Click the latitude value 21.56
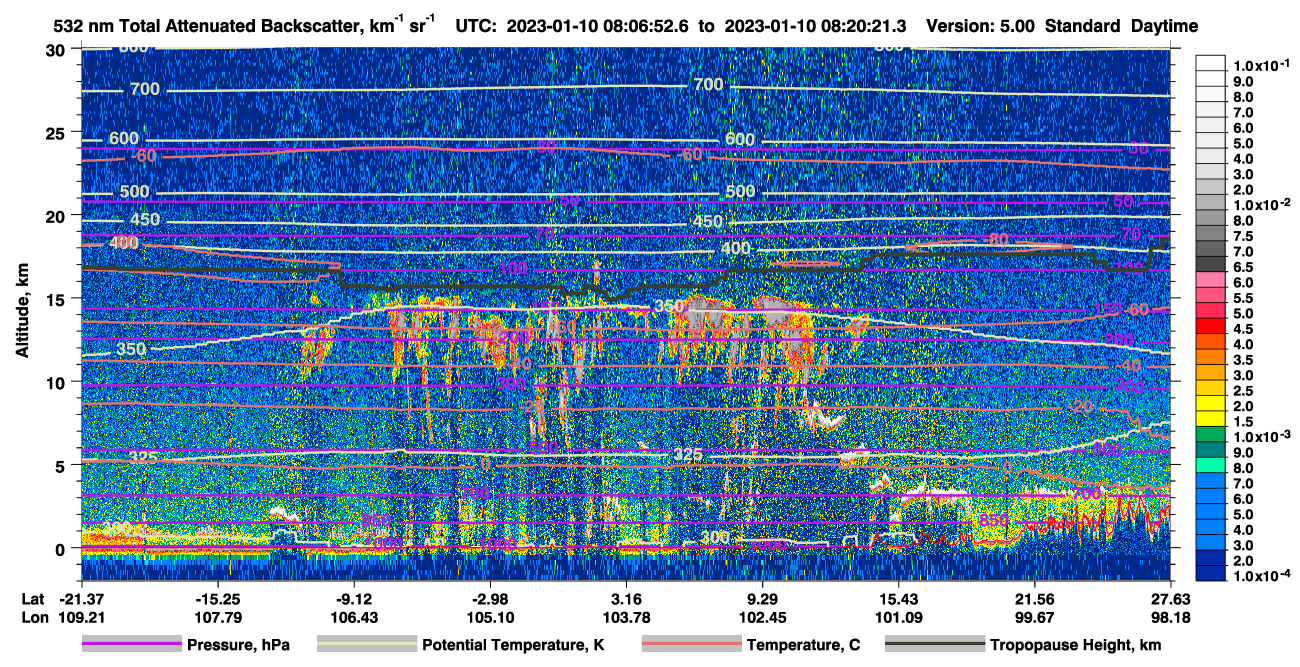1300x667 pixels. (1034, 598)
